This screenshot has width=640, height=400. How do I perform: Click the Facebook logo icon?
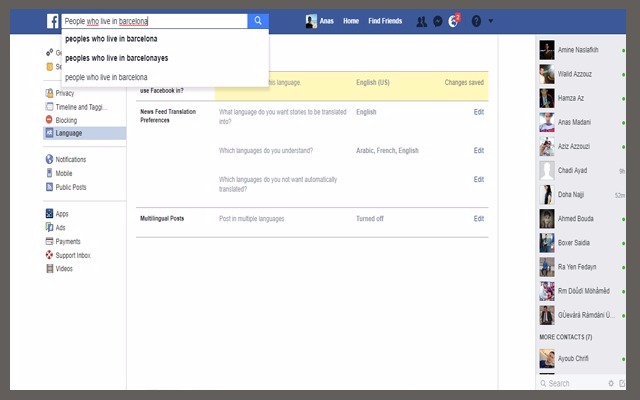point(52,20)
